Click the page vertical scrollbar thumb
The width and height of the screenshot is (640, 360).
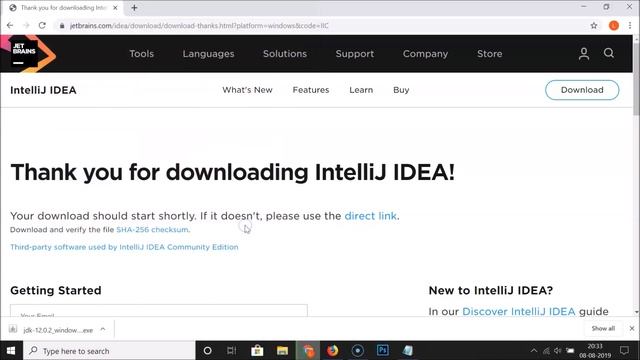(x=636, y=78)
